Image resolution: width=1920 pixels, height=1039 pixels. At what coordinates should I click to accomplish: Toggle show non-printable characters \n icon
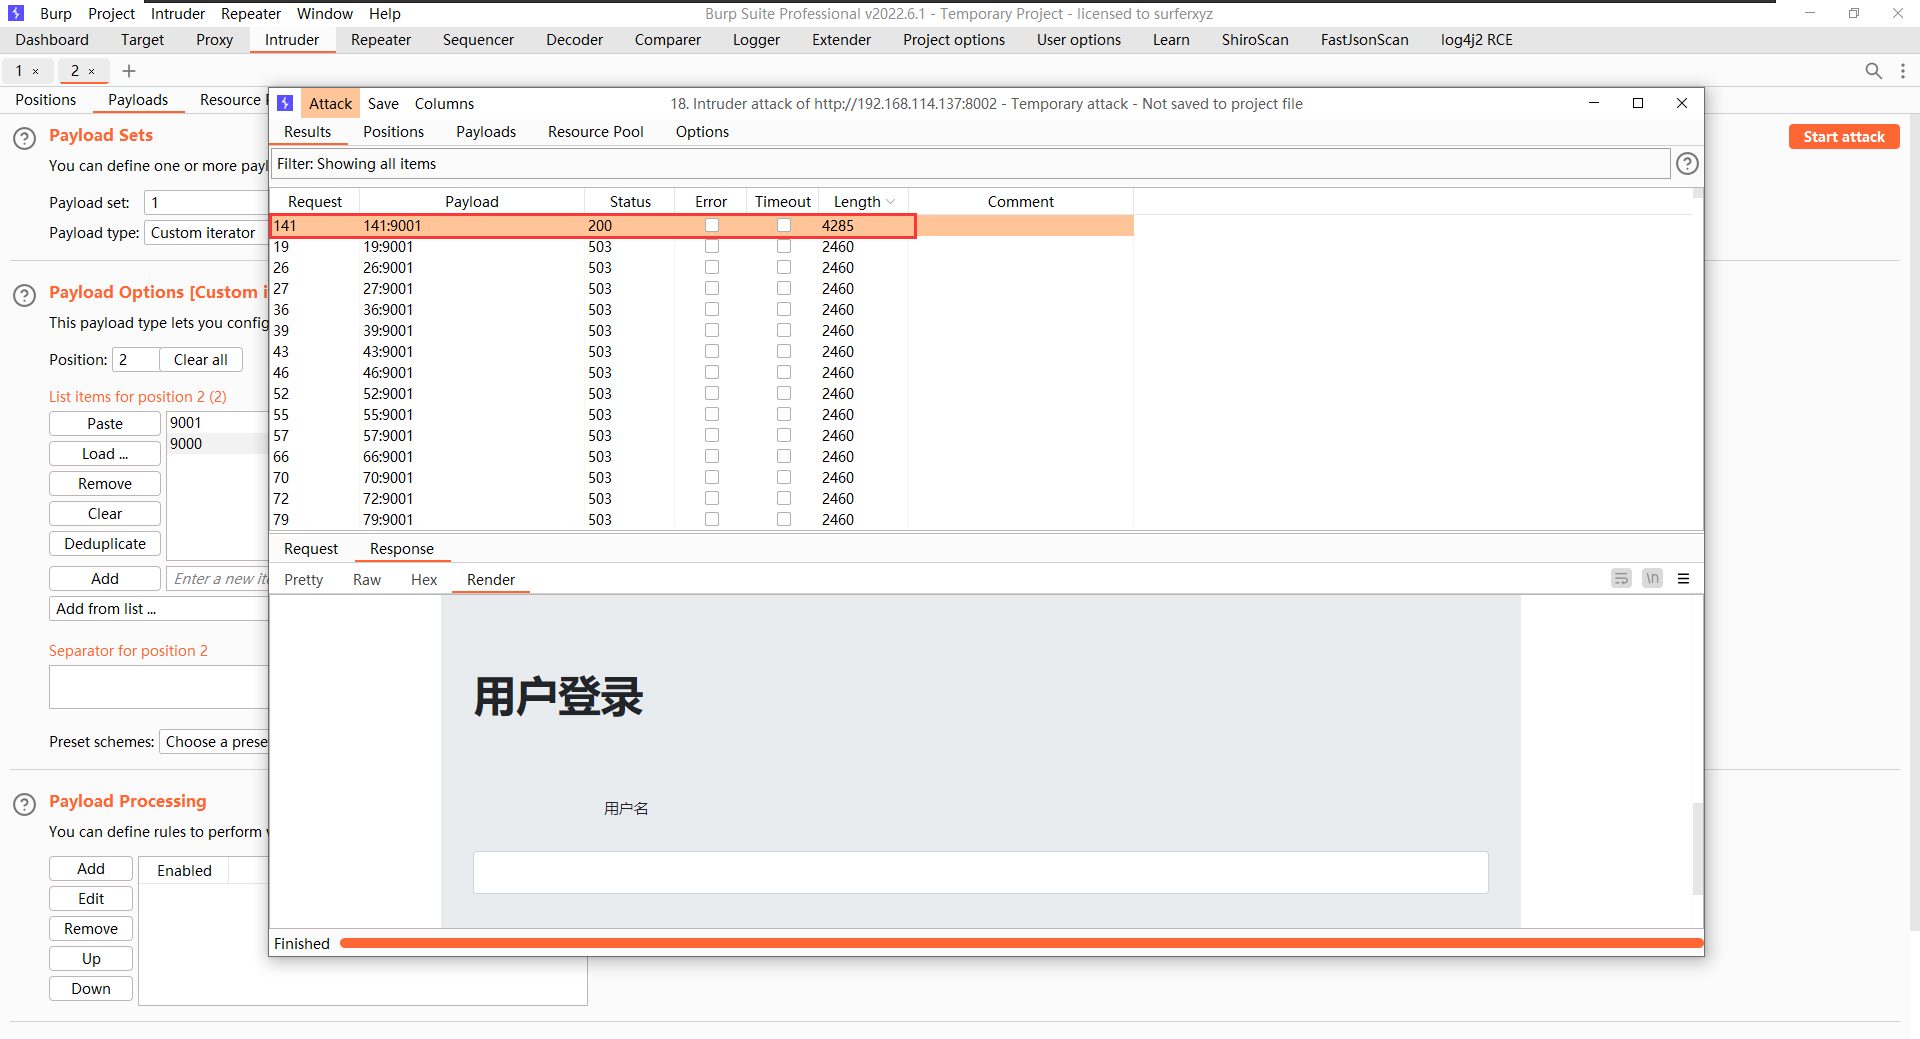(x=1652, y=579)
